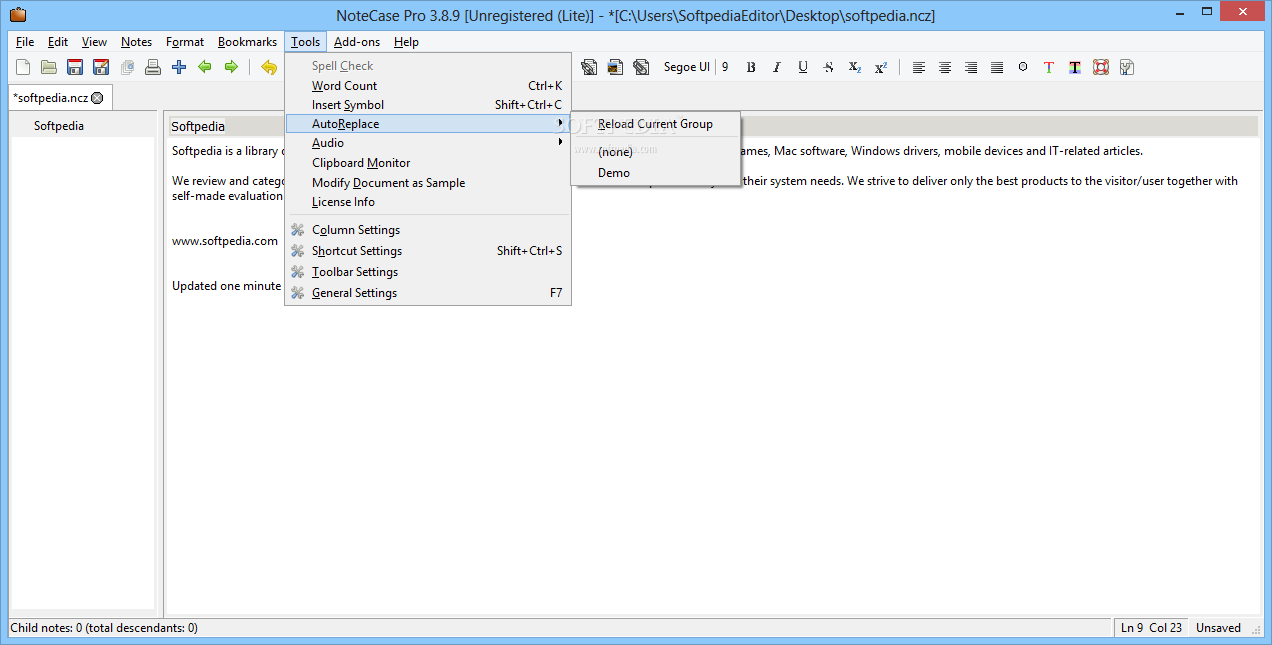Open License Info from the menu
This screenshot has height=645, width=1272.
click(x=428, y=202)
